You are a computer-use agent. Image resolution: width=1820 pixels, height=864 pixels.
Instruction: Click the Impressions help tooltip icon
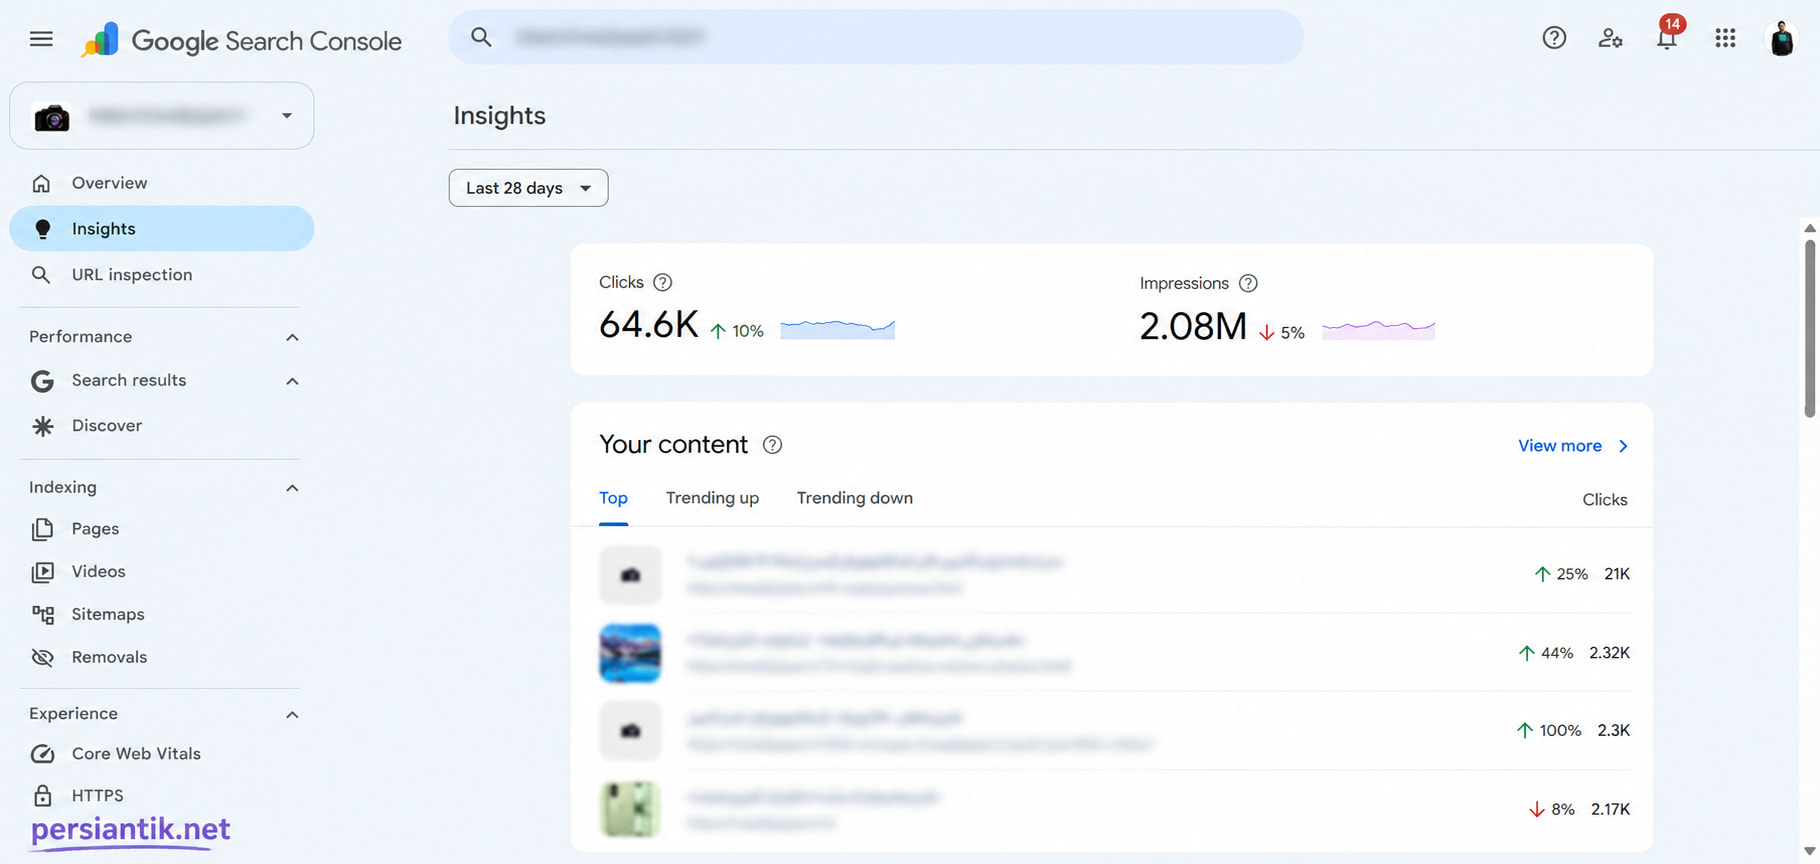tap(1248, 284)
